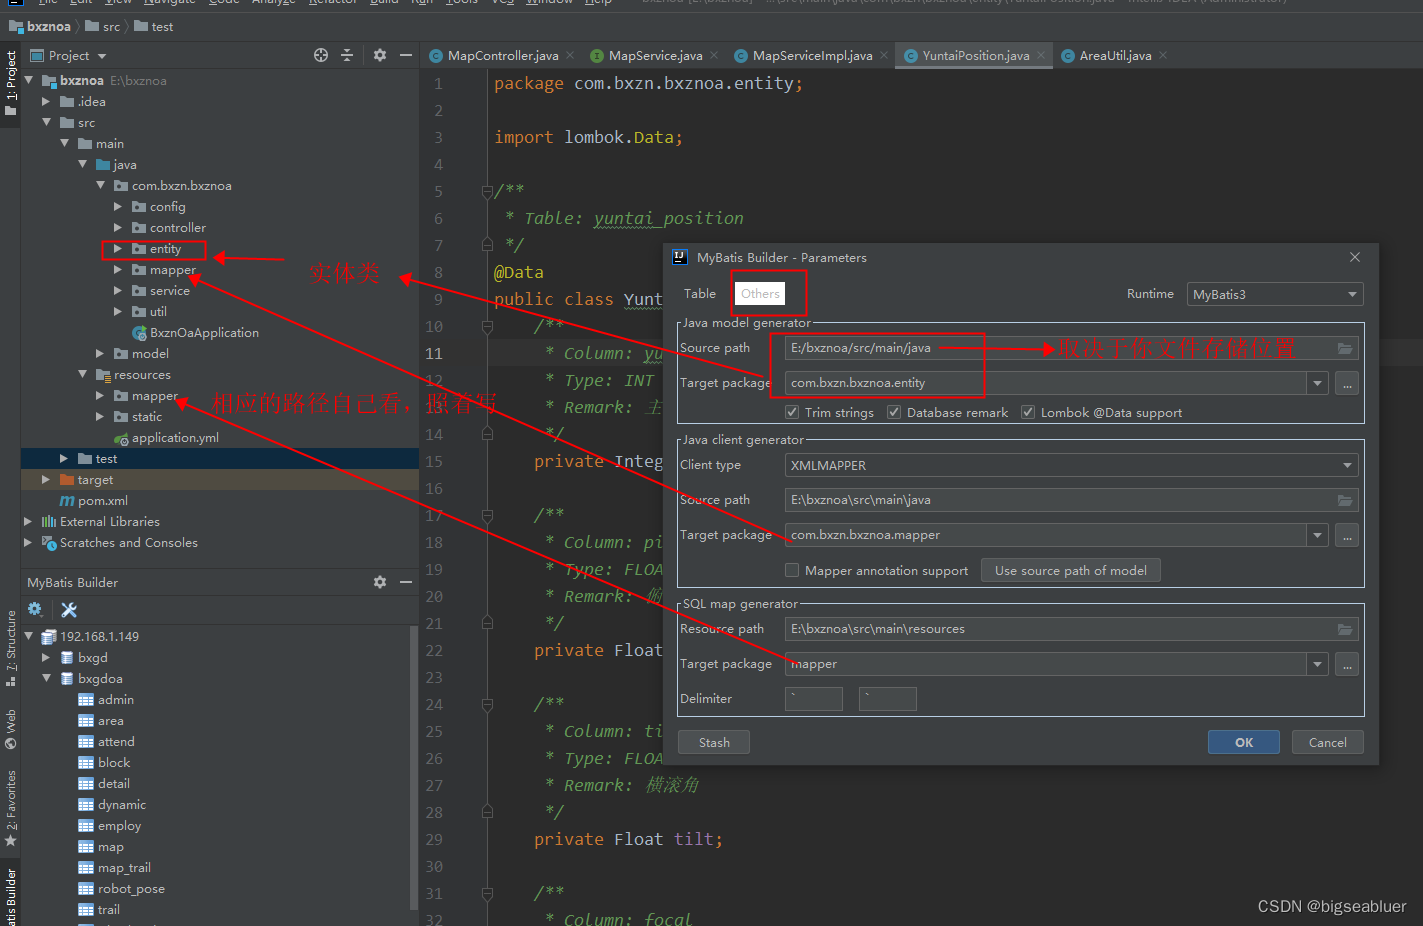The height and width of the screenshot is (926, 1423).
Task: Click the MyBatis Builder wrench tools icon
Action: coord(69,609)
